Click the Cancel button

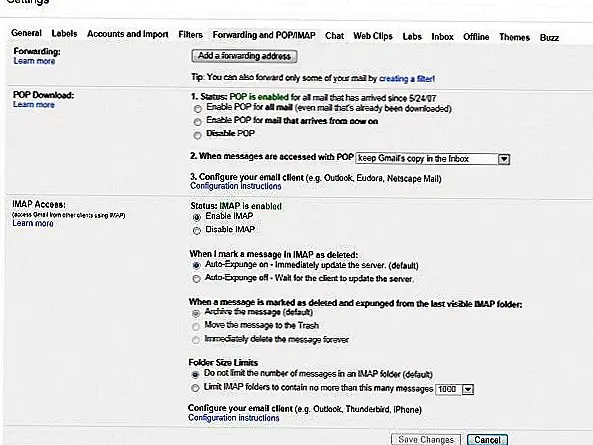tap(487, 440)
